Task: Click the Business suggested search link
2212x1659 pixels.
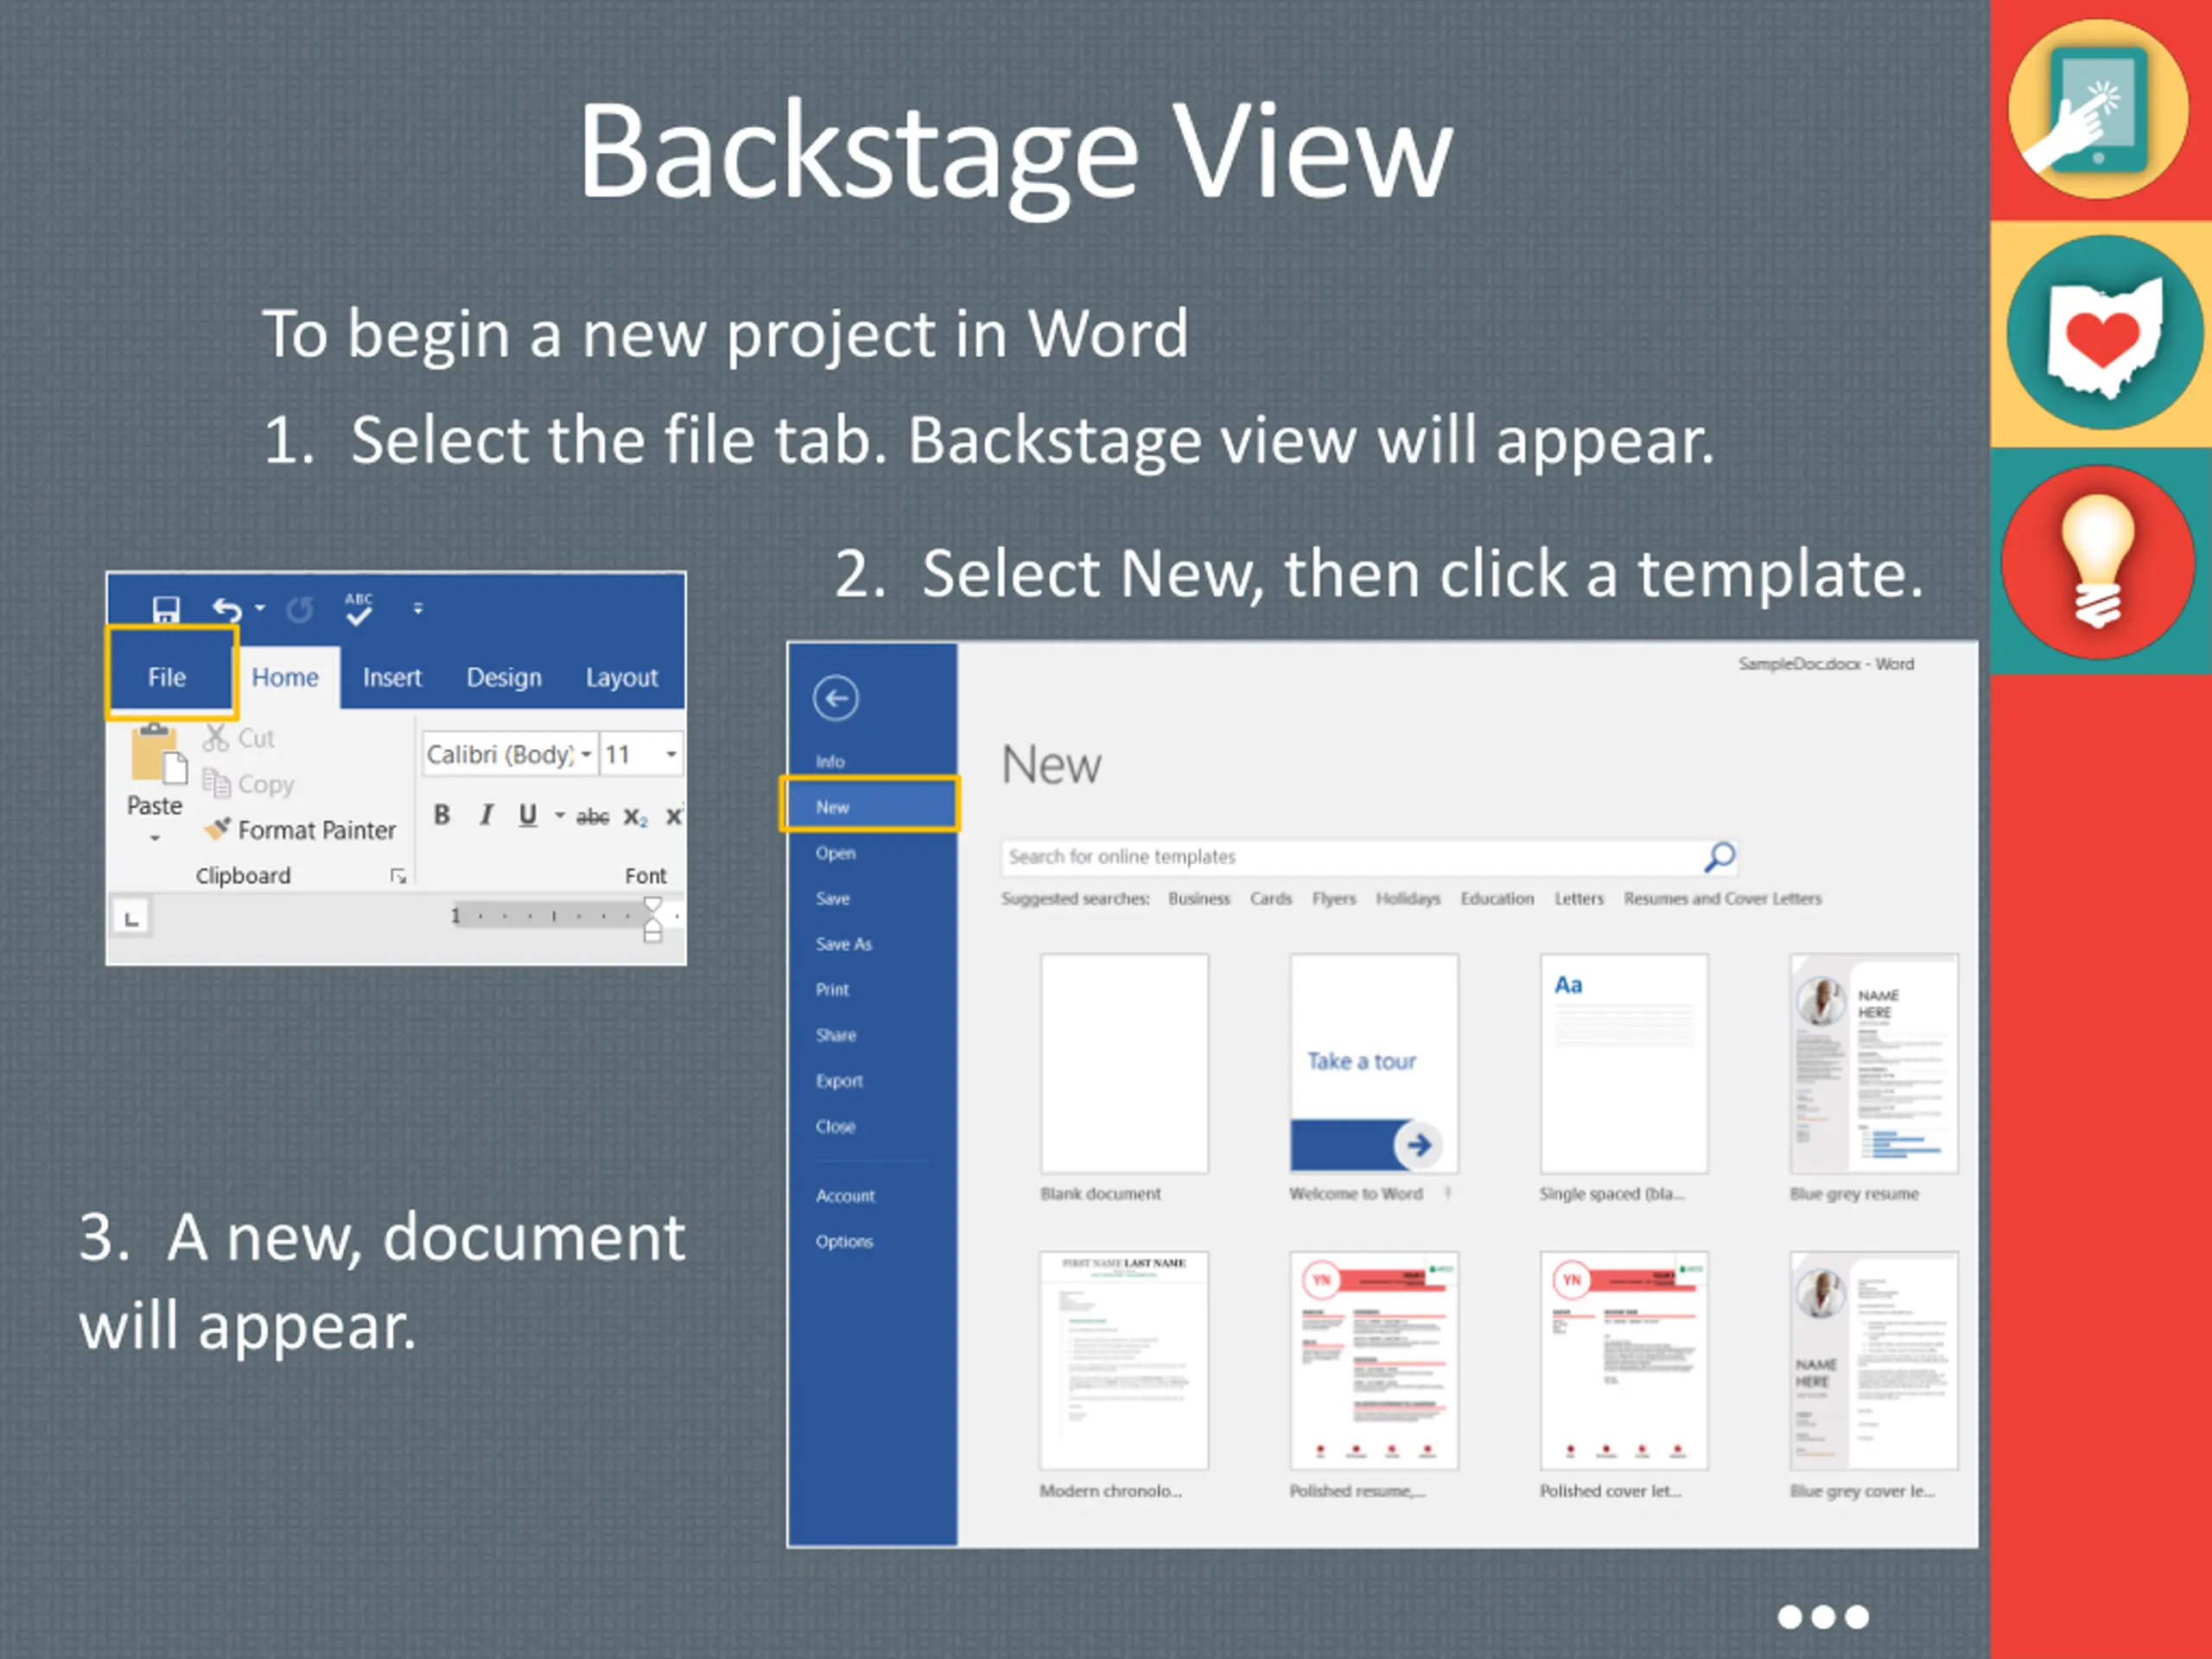Action: click(x=1198, y=898)
